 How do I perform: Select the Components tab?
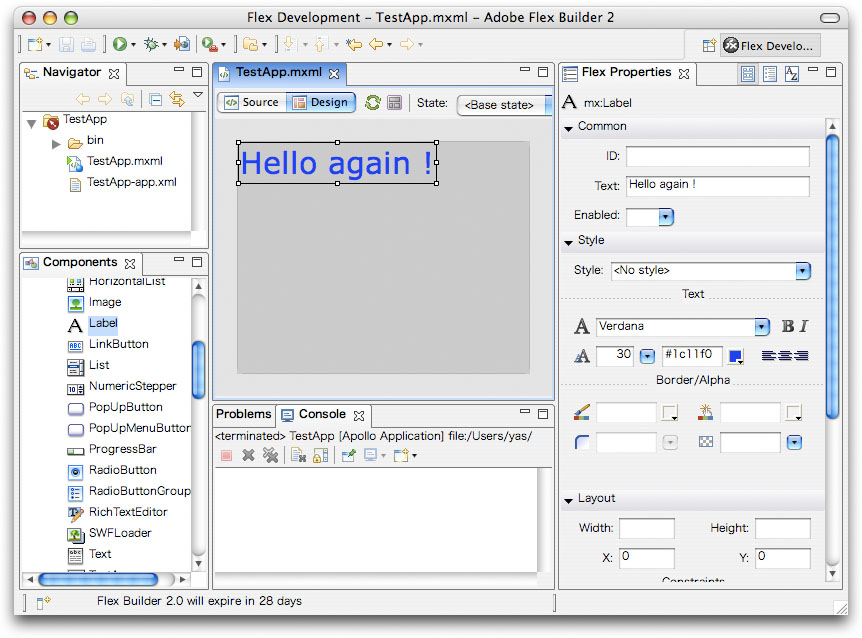point(80,263)
